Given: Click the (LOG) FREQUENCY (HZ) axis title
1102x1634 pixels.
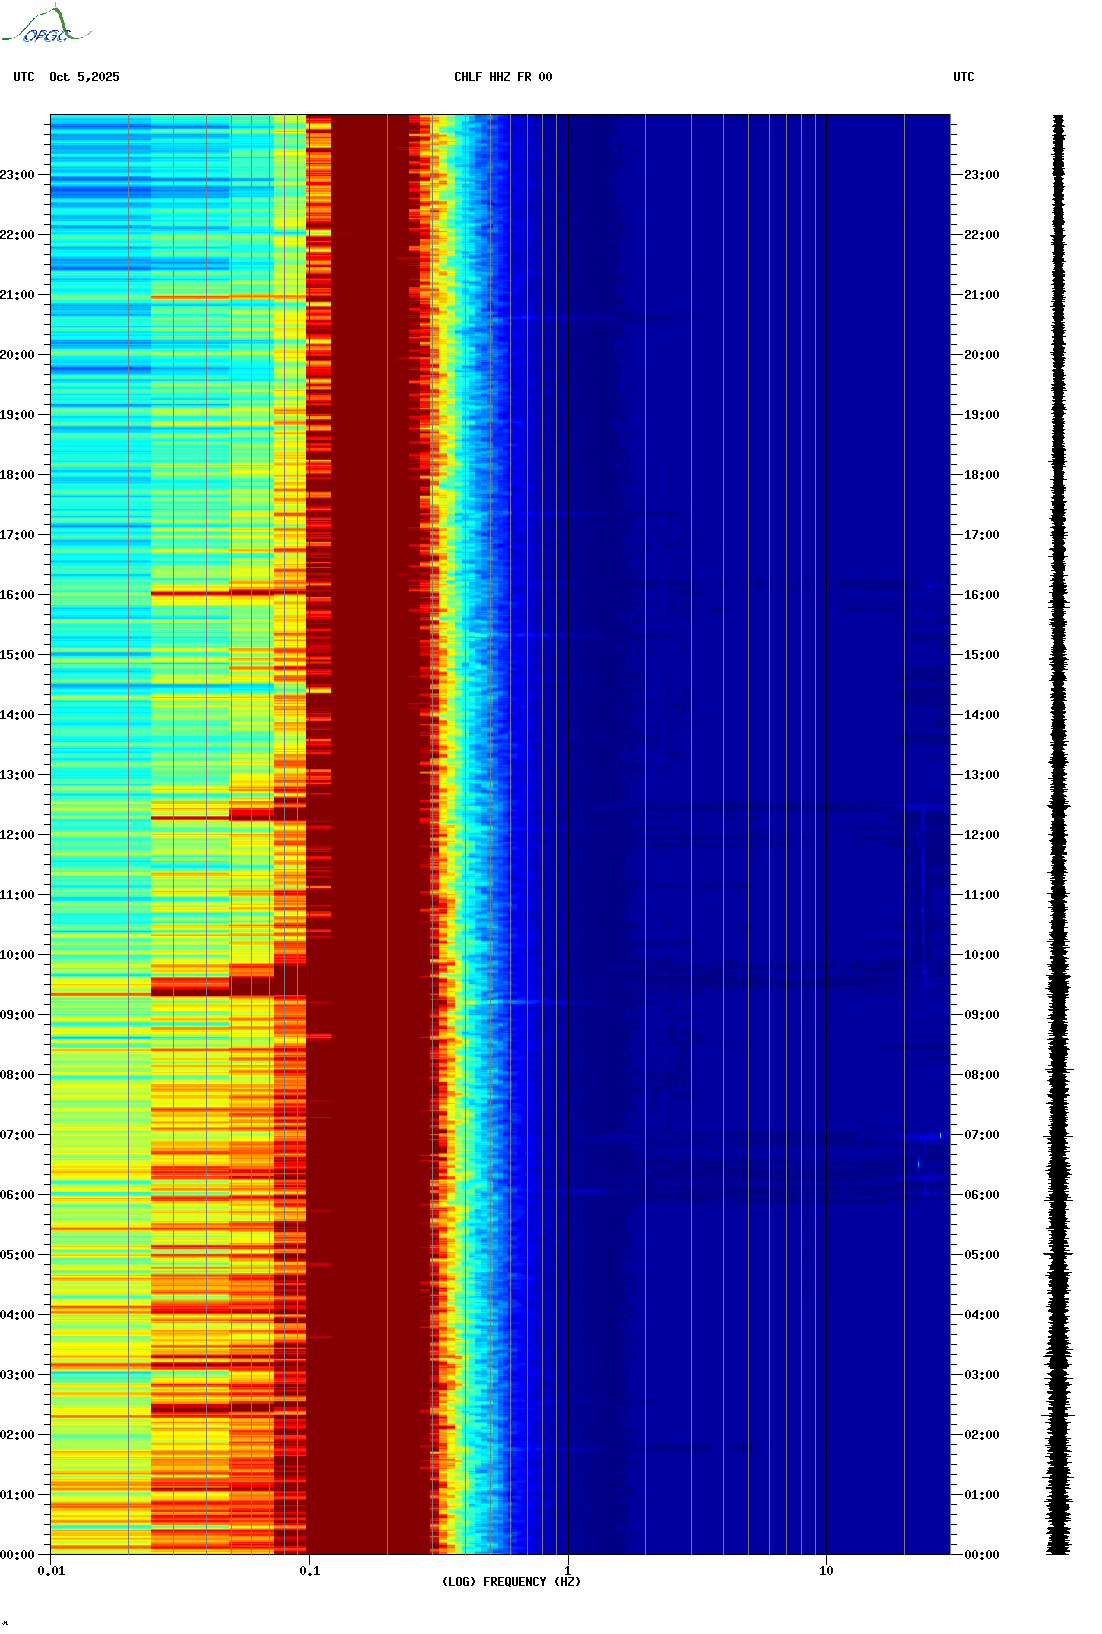Looking at the screenshot, I should click(x=511, y=1582).
